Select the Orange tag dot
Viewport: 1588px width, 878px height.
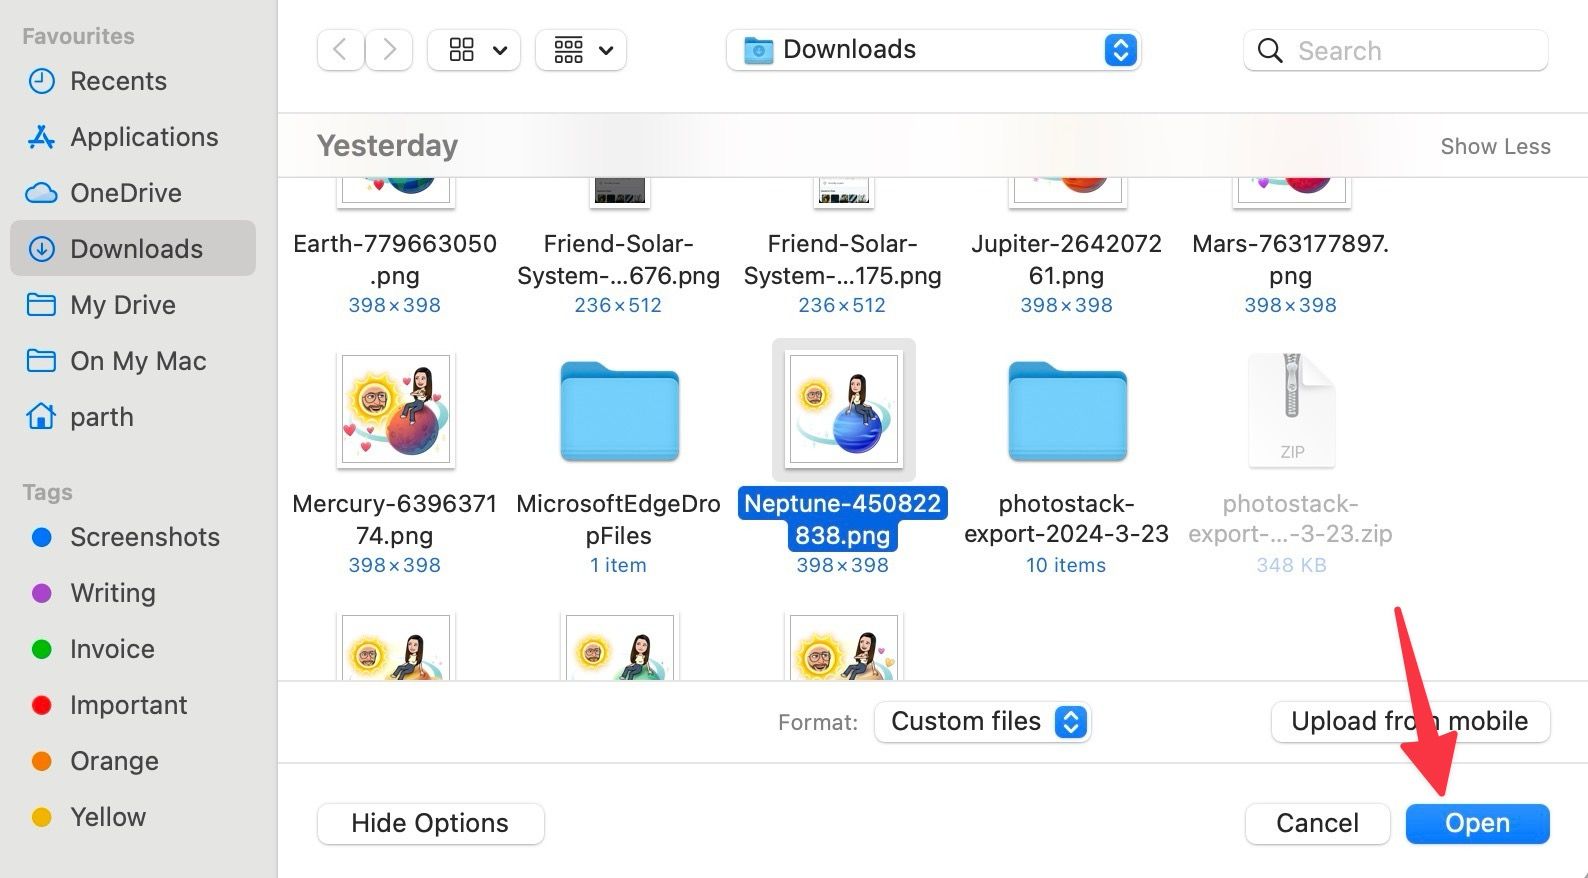[42, 762]
